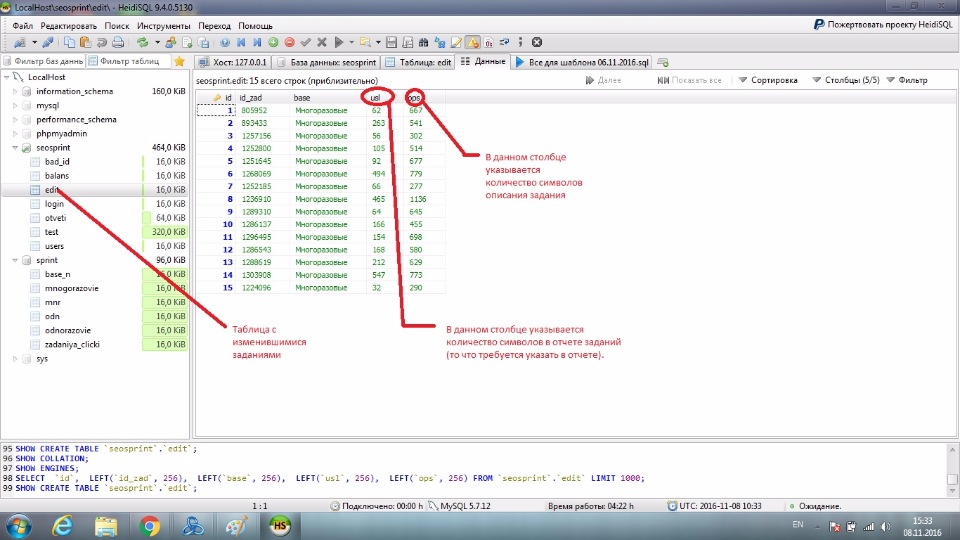Open the Файл menu

pos(23,26)
